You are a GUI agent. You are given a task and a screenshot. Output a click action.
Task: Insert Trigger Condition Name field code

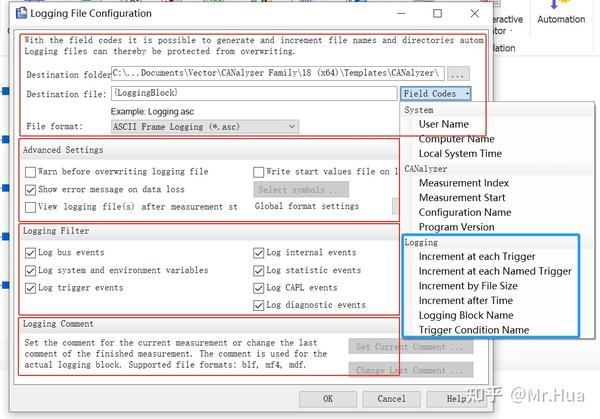(474, 330)
